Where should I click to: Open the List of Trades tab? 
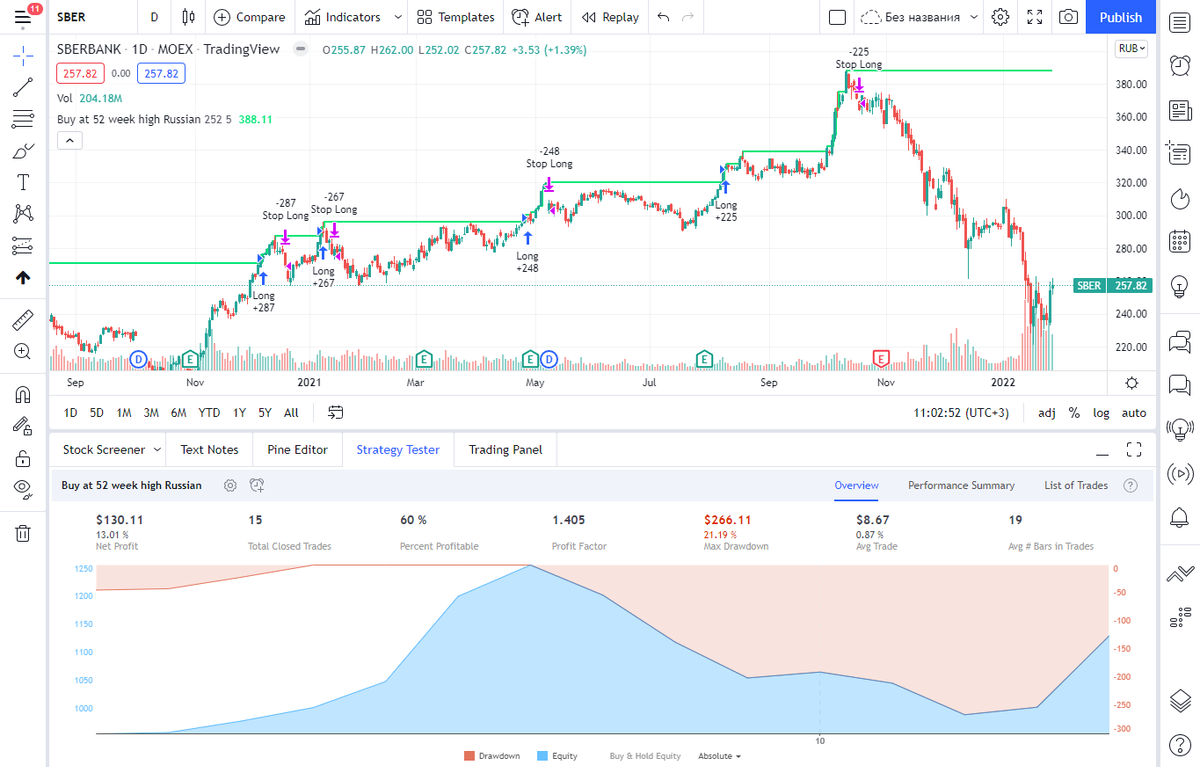coord(1076,485)
